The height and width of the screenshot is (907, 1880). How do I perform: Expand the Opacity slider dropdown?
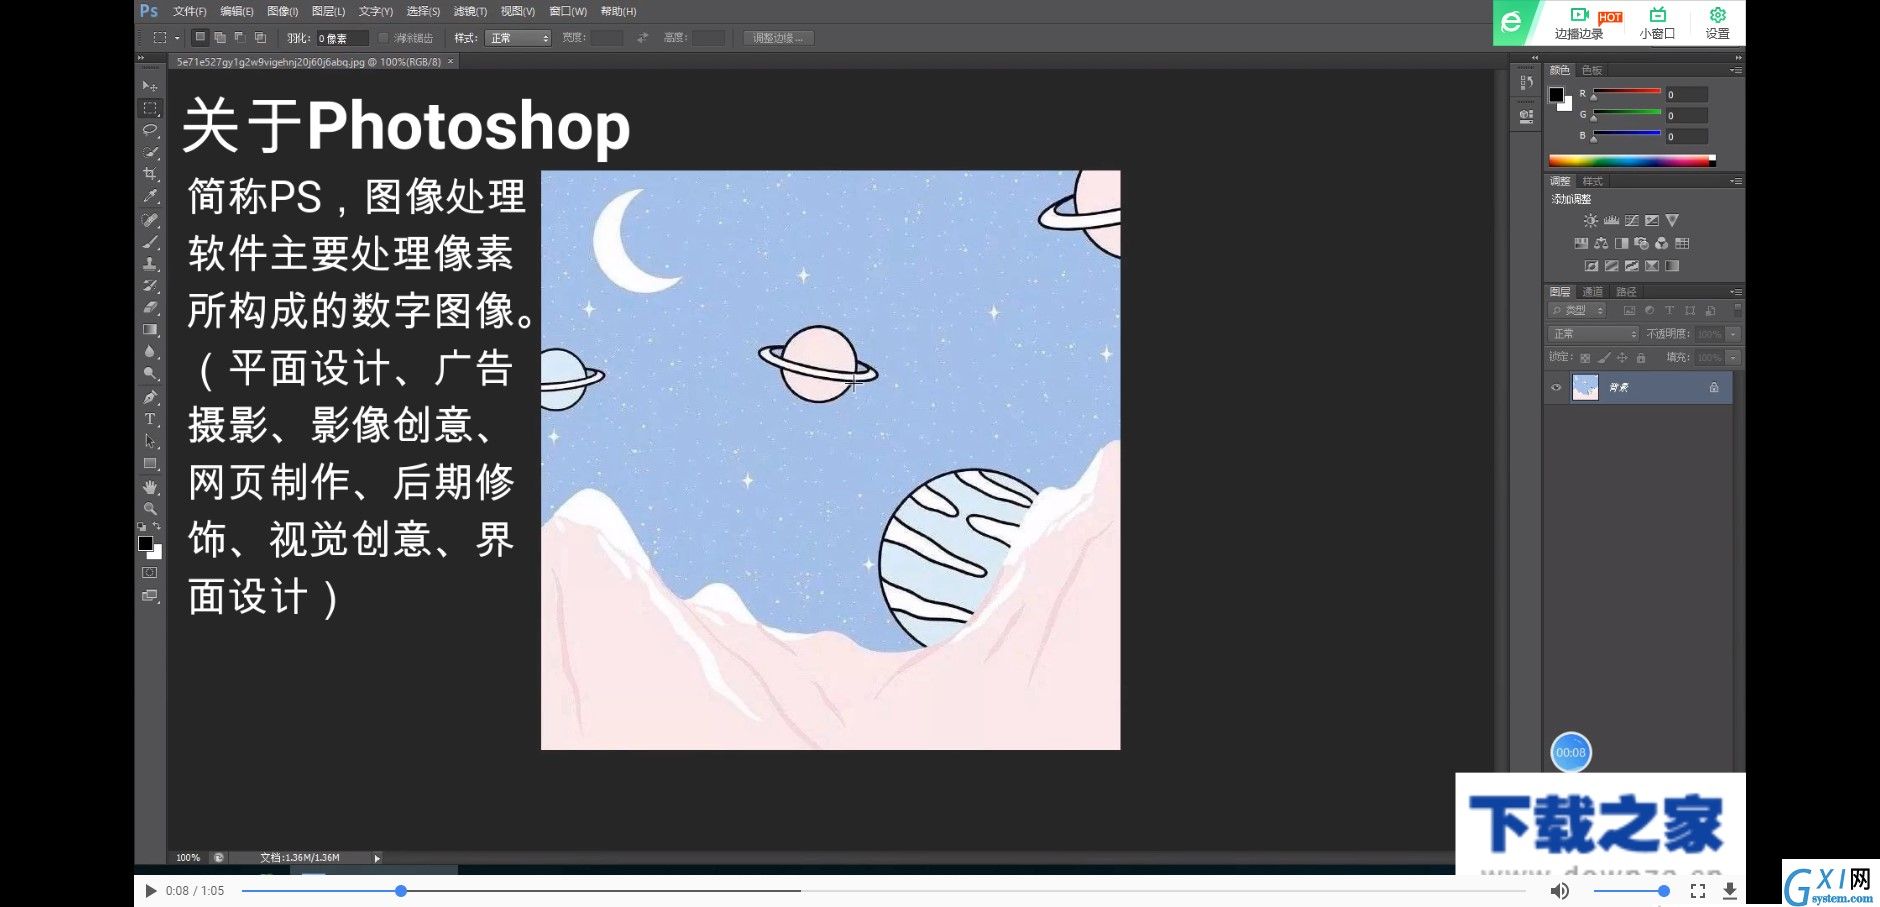tap(1733, 334)
